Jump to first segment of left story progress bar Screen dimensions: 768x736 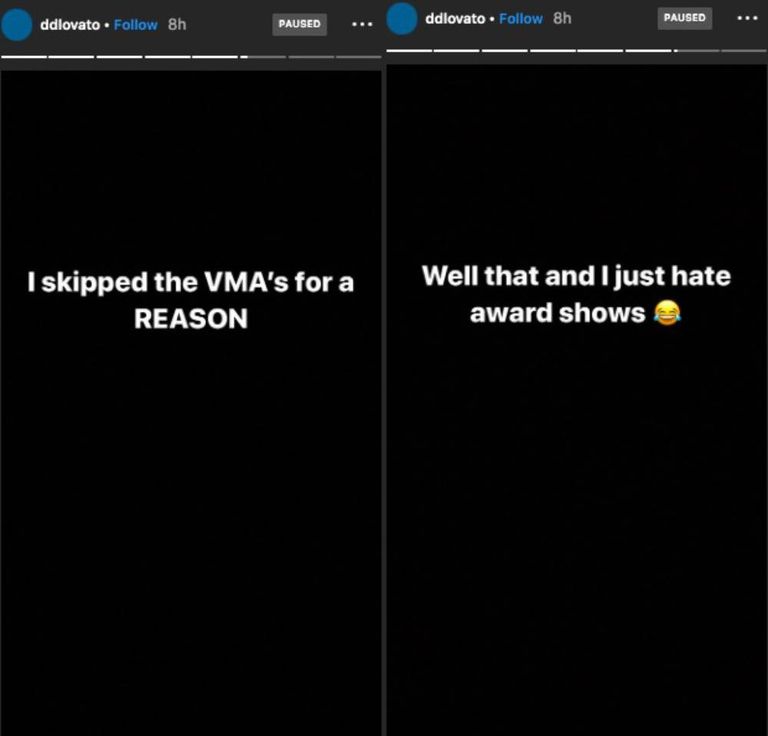point(24,57)
